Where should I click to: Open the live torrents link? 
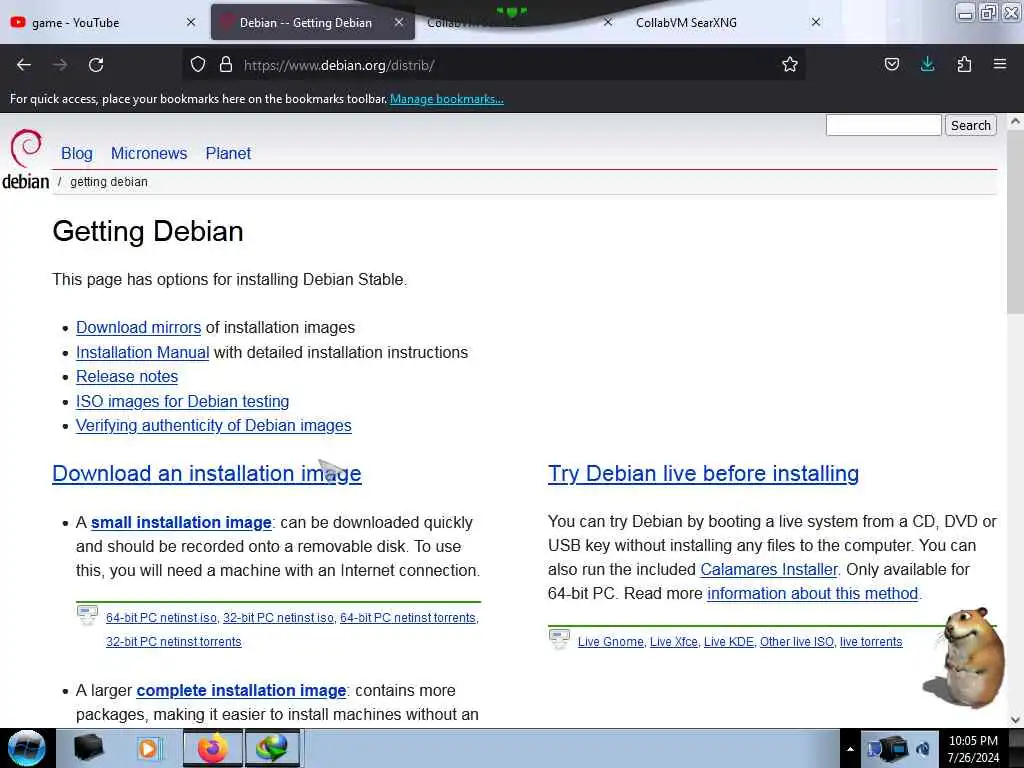pyautogui.click(x=871, y=642)
